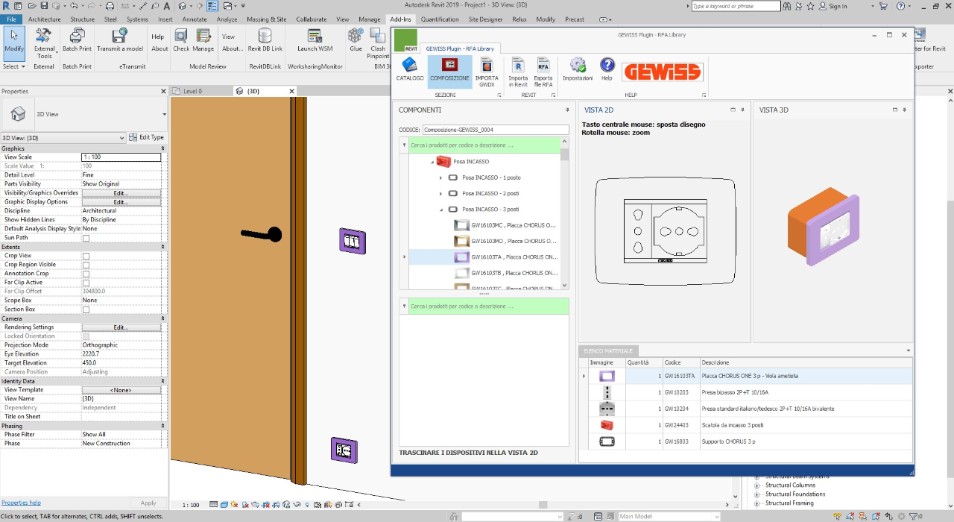Switch to the Level 0 view tab

[192, 91]
